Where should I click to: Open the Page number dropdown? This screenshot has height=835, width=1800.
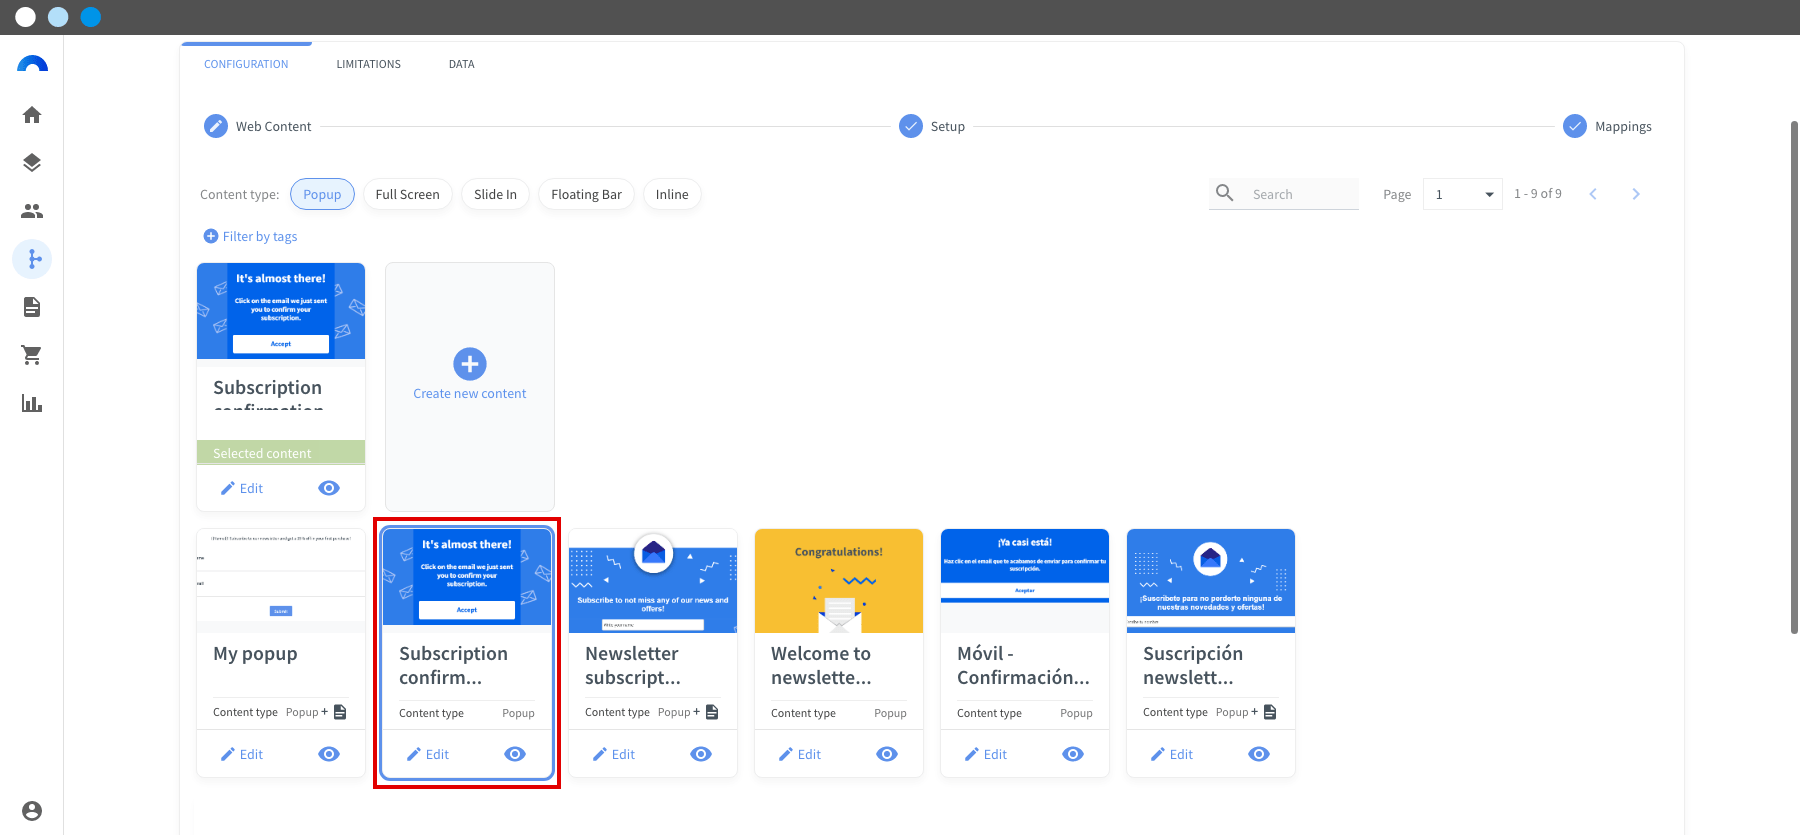(1463, 194)
